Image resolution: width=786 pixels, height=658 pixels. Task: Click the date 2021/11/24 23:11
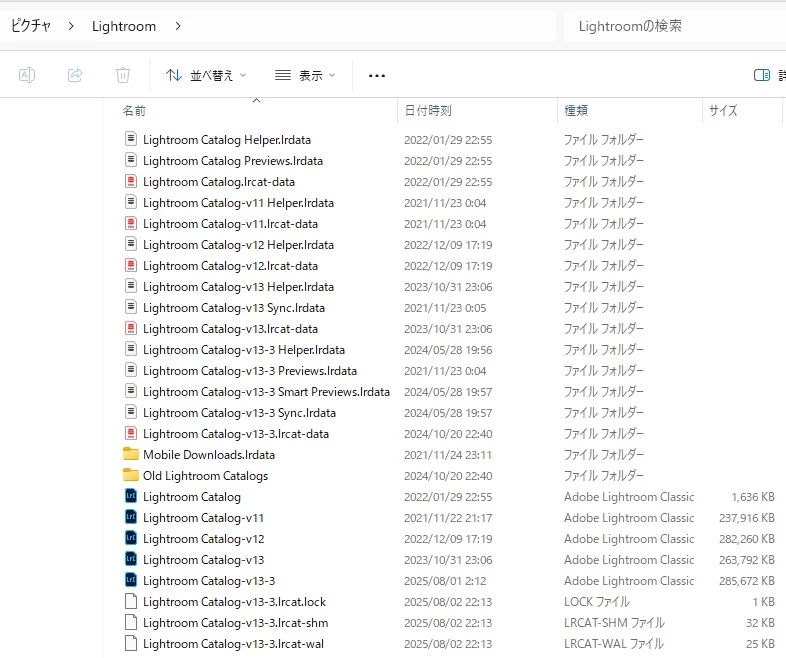coord(448,455)
